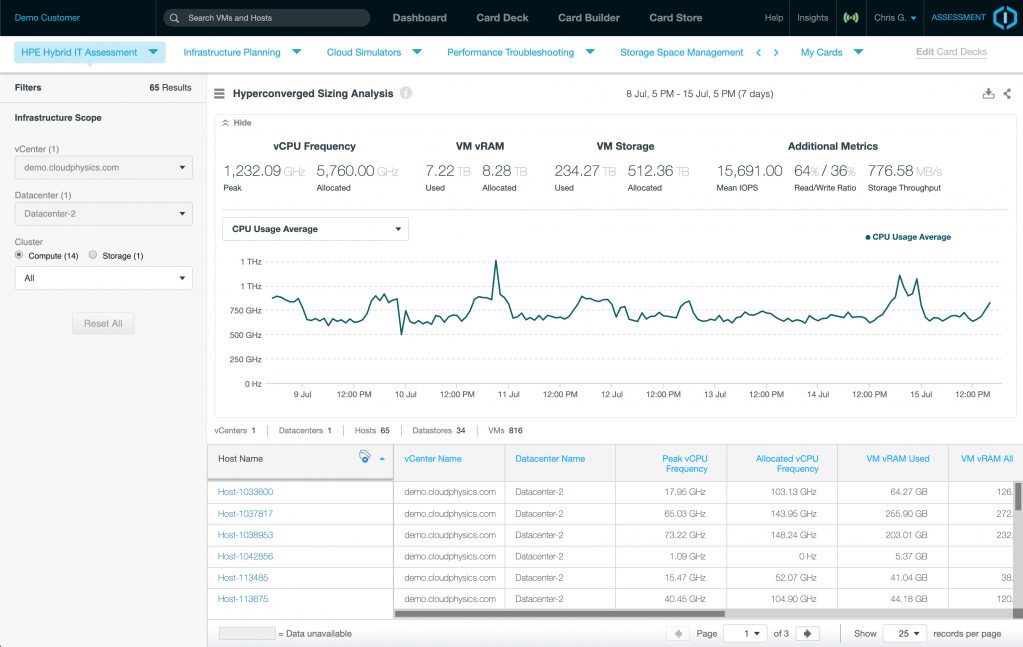This screenshot has width=1023, height=647.
Task: Switch to Infrastructure Planning card deck
Action: (x=232, y=52)
